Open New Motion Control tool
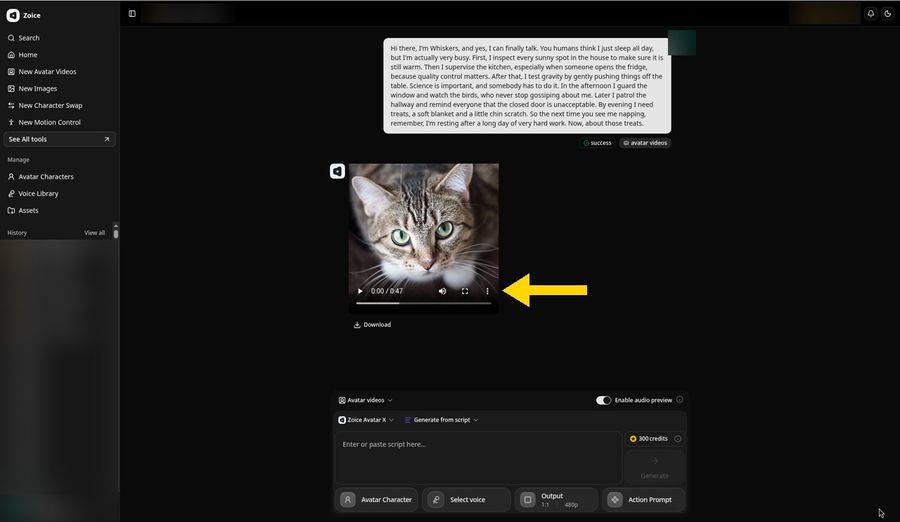This screenshot has height=522, width=900. point(44,122)
